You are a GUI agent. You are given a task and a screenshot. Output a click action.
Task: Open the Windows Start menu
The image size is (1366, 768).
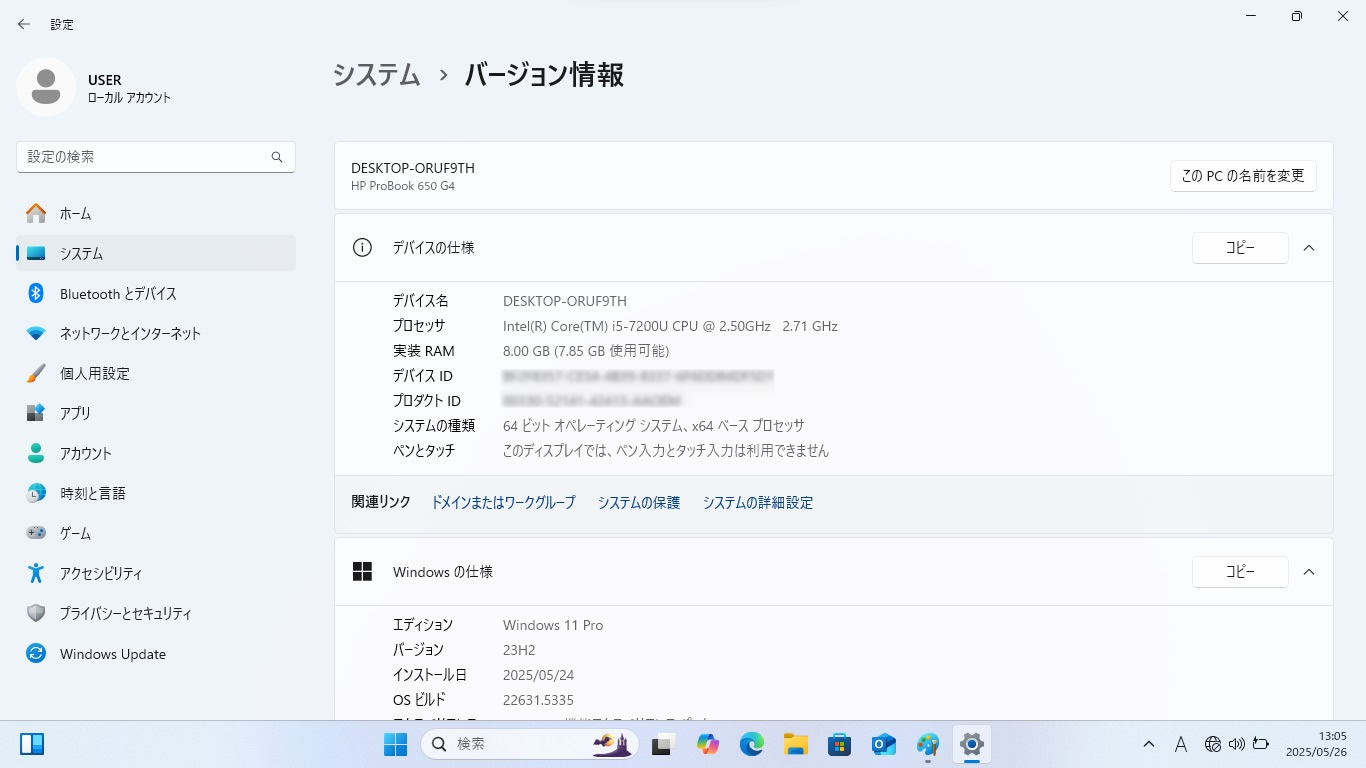coord(395,744)
